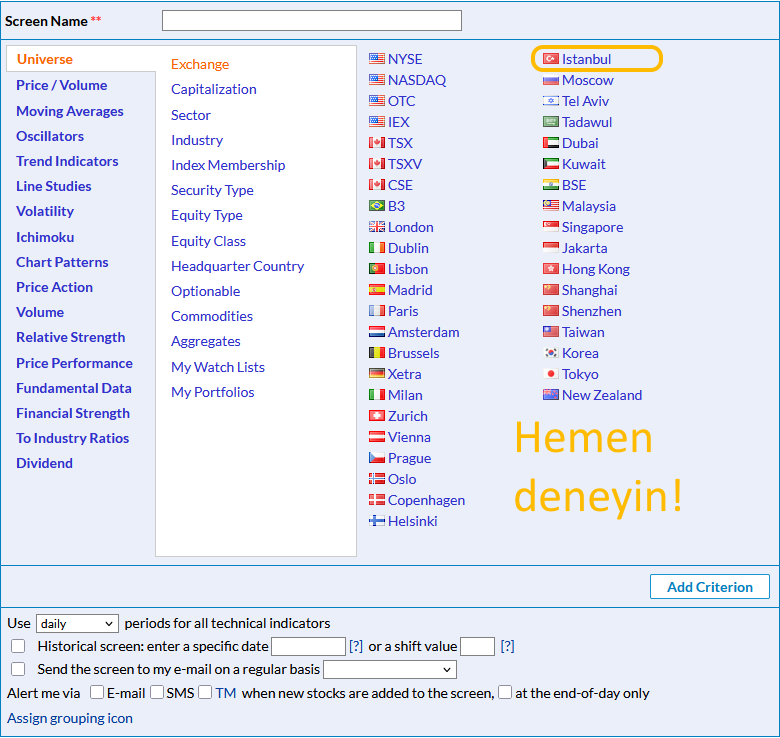
Task: Focus the shift value input field
Action: pyautogui.click(x=478, y=646)
